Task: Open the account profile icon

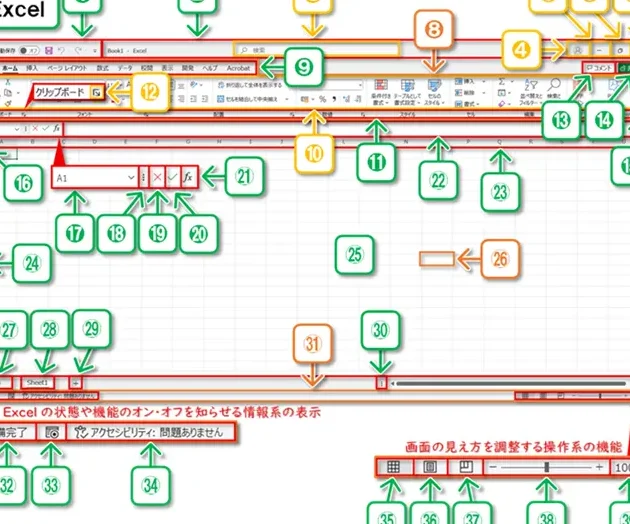Action: [x=578, y=50]
